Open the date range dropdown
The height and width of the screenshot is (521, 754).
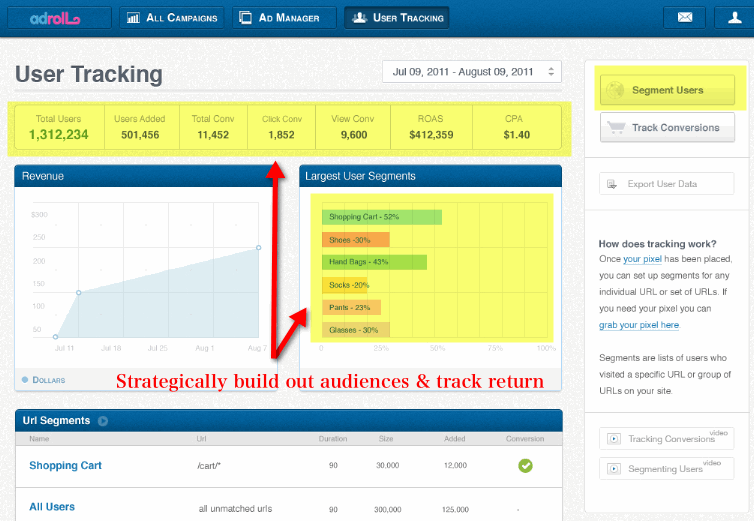click(x=472, y=72)
